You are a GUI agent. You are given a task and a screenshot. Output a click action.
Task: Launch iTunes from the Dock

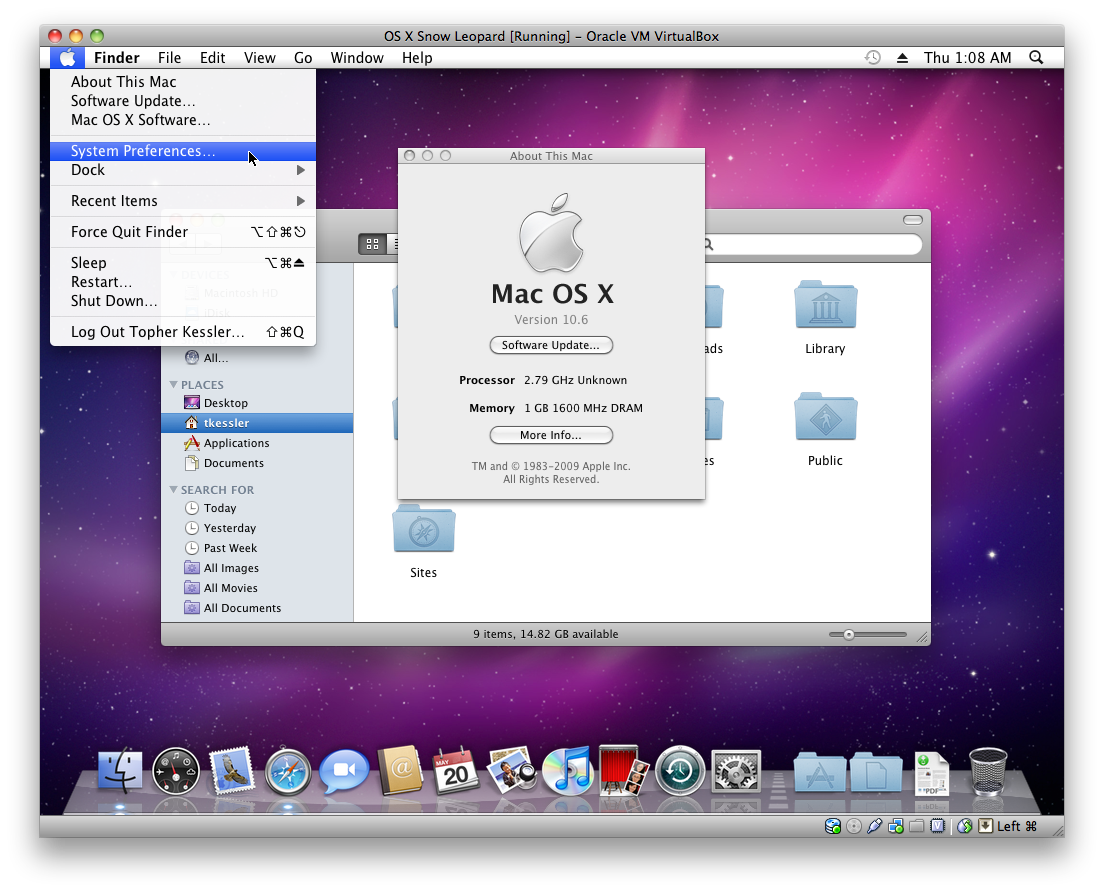coord(569,771)
